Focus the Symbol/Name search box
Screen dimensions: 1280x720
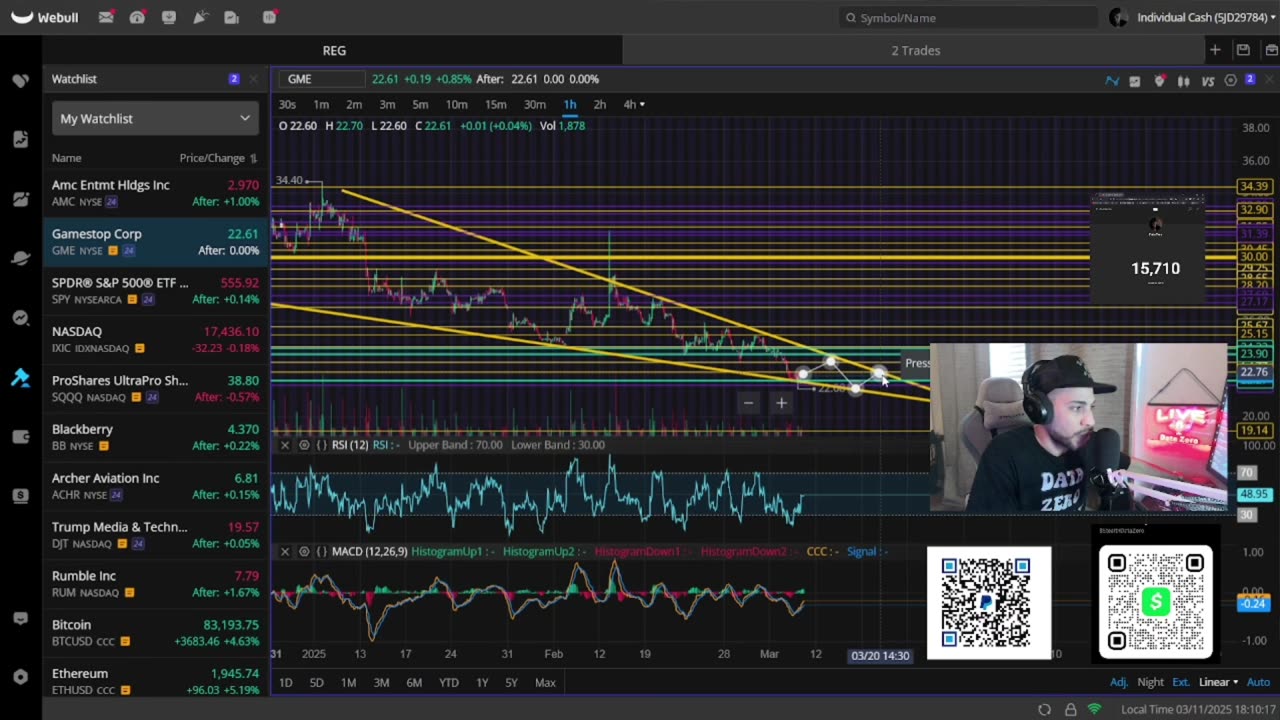968,17
